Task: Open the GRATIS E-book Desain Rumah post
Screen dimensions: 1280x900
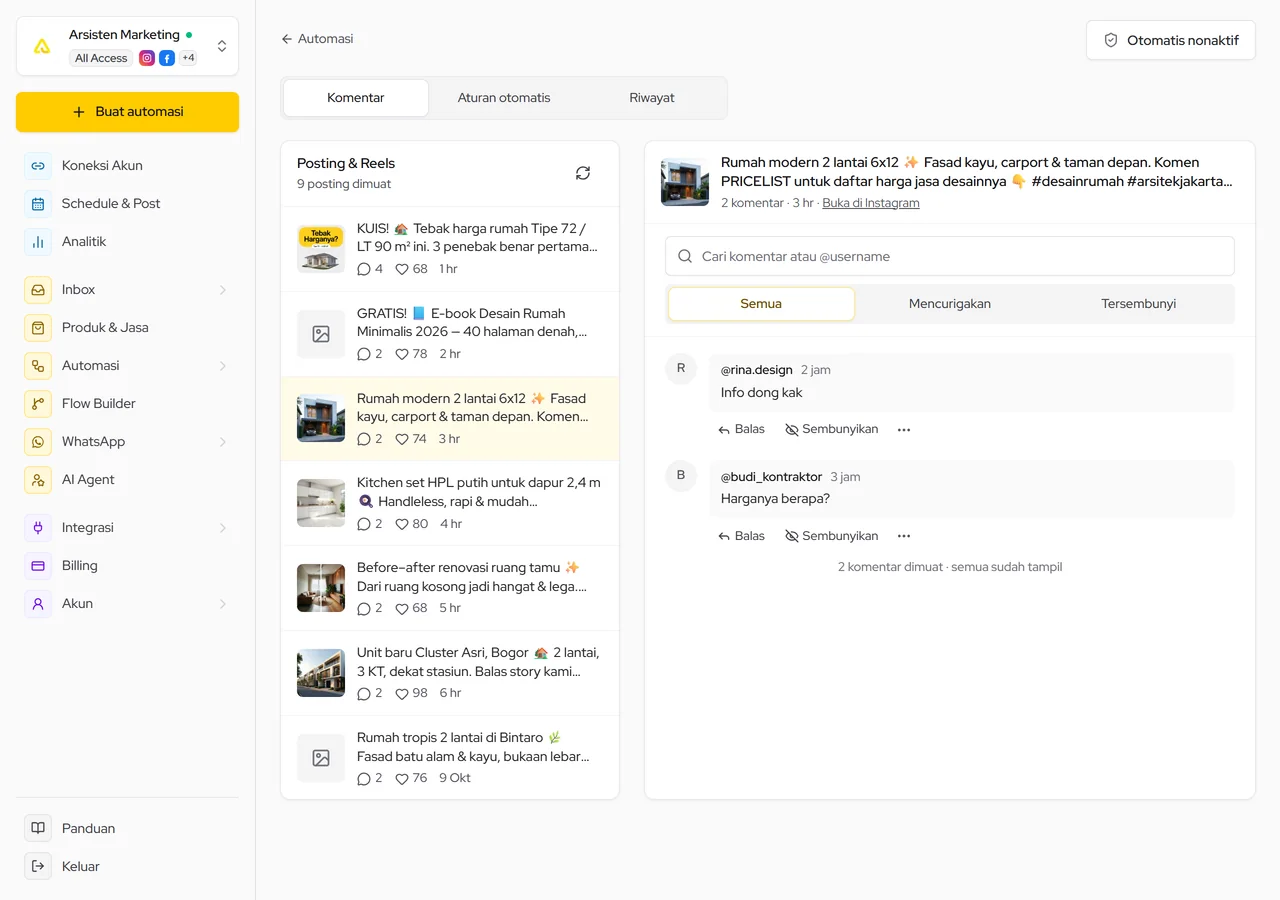Action: [450, 334]
